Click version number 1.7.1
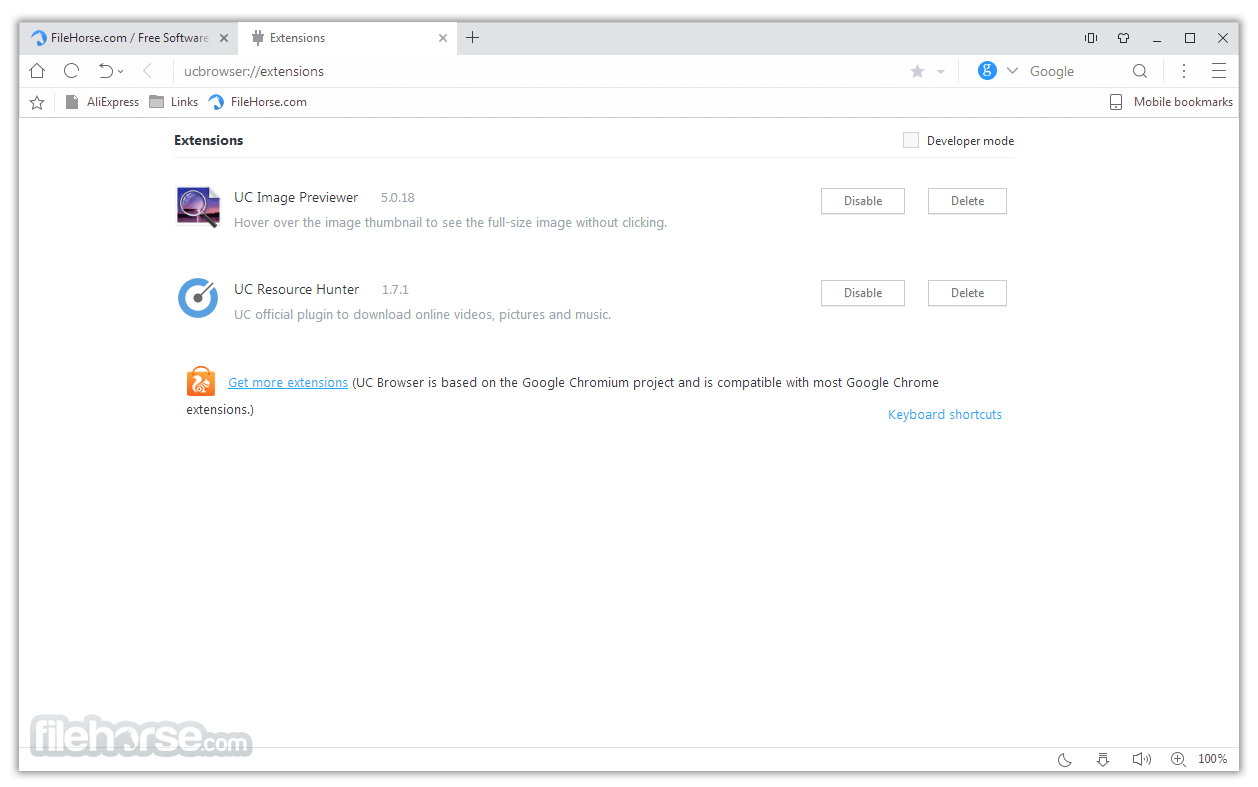The image size is (1258, 787). (395, 290)
